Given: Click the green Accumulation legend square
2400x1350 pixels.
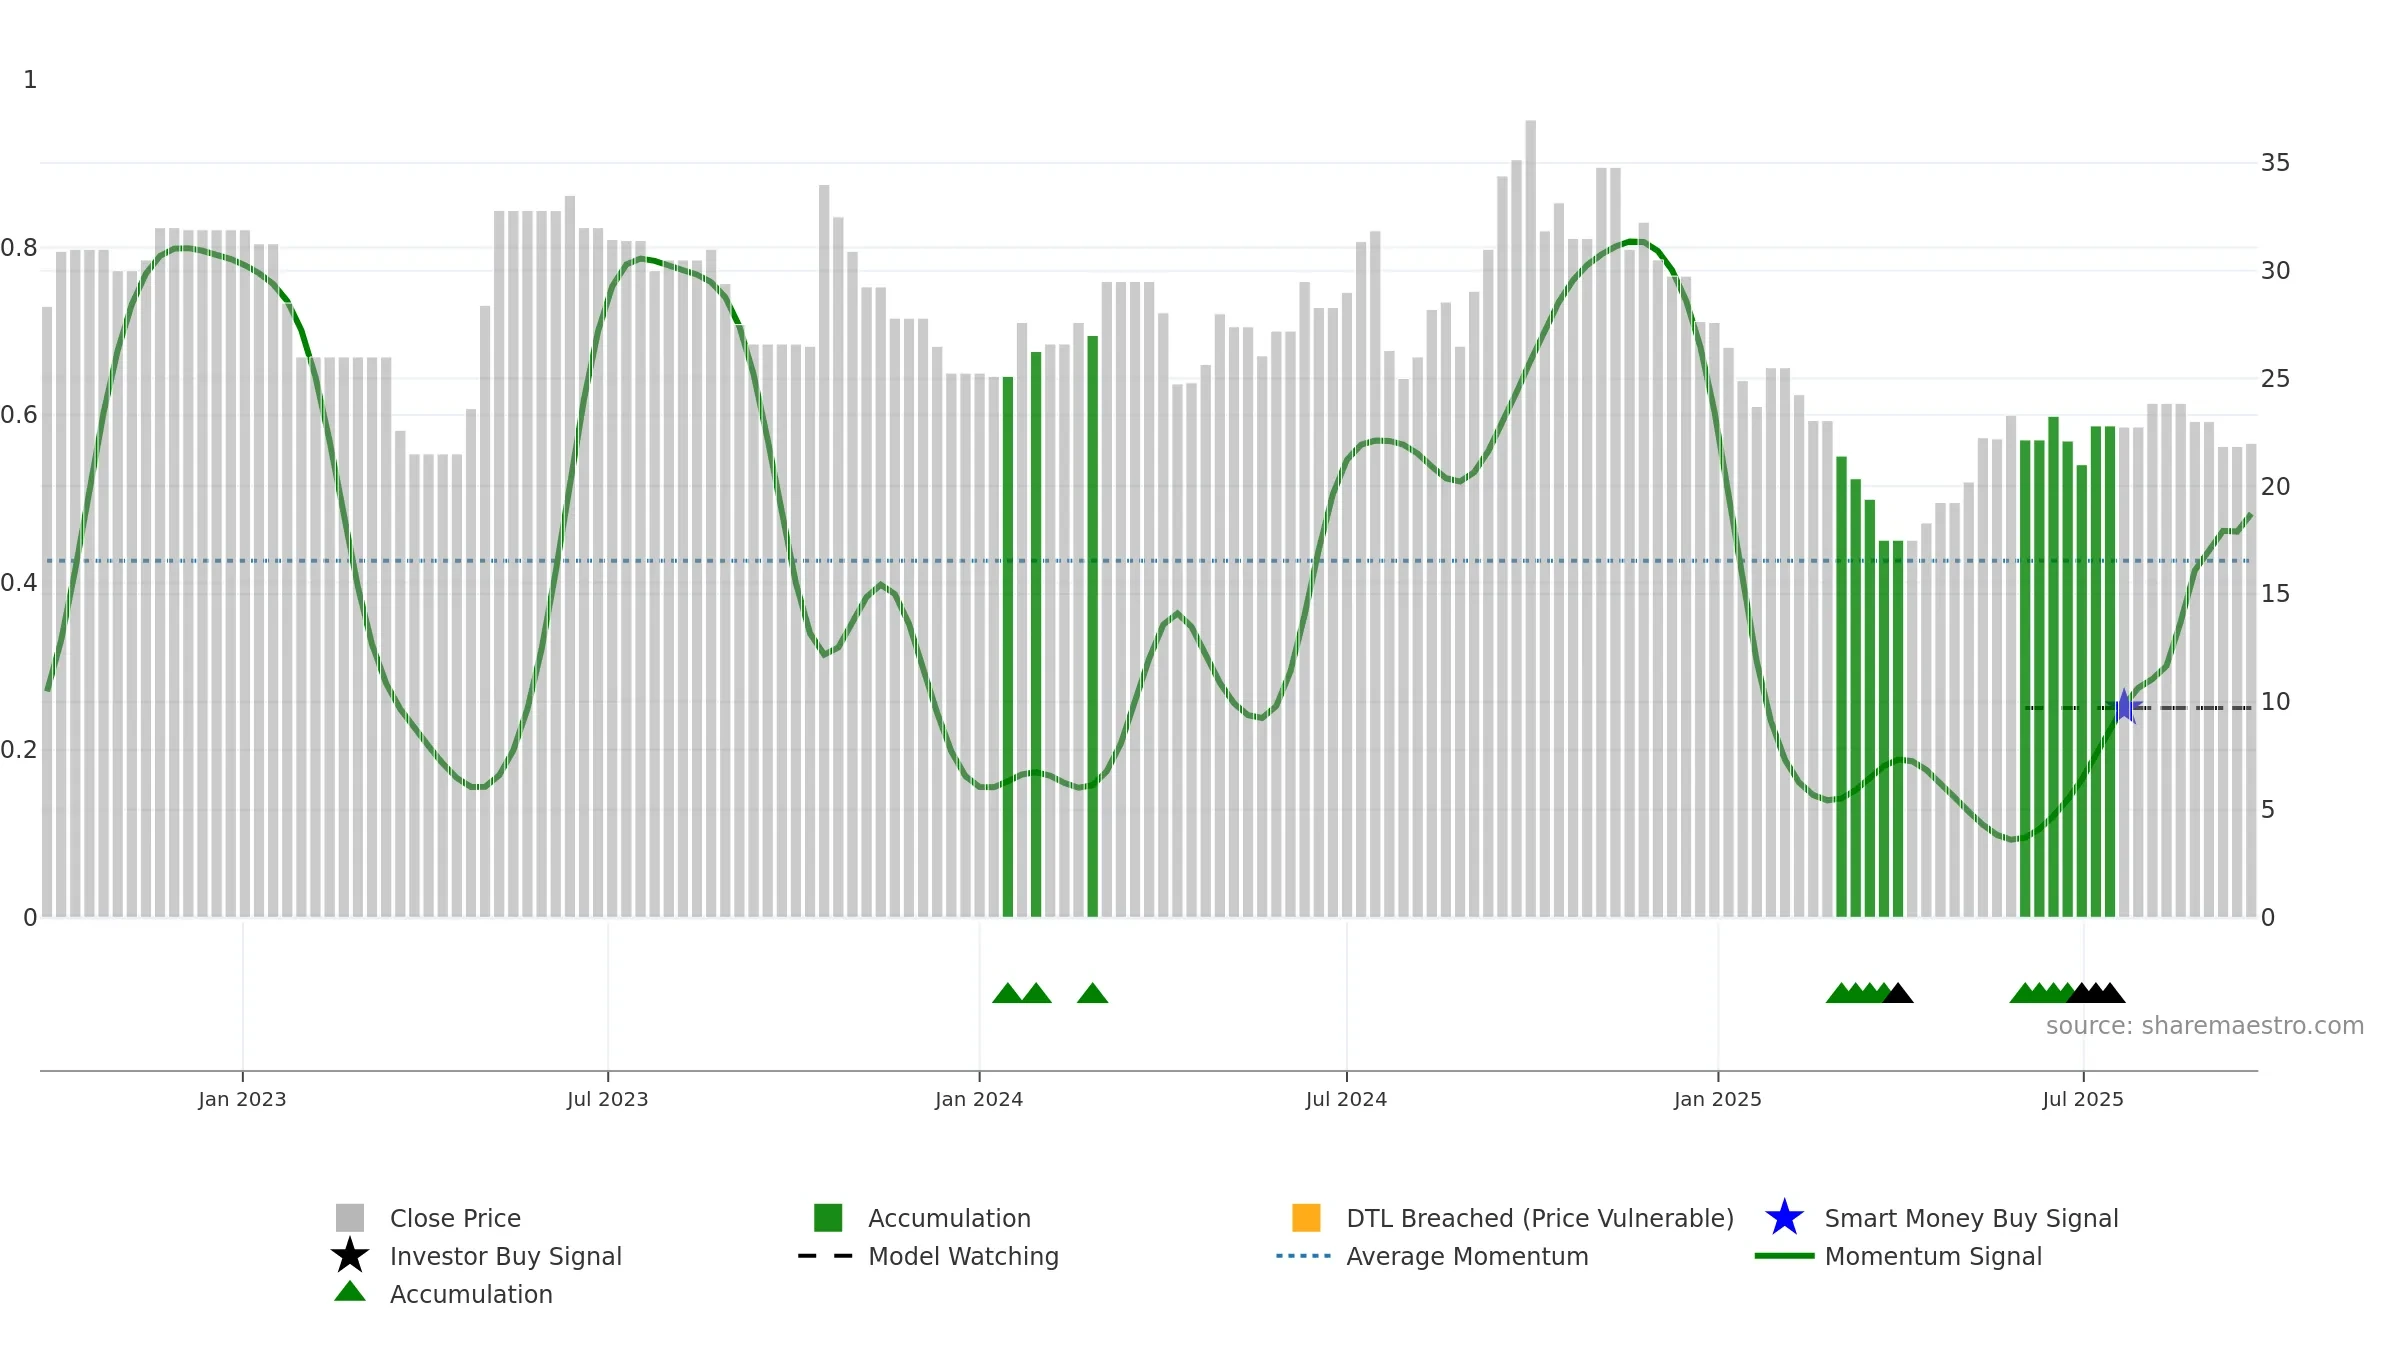Looking at the screenshot, I should (x=828, y=1218).
